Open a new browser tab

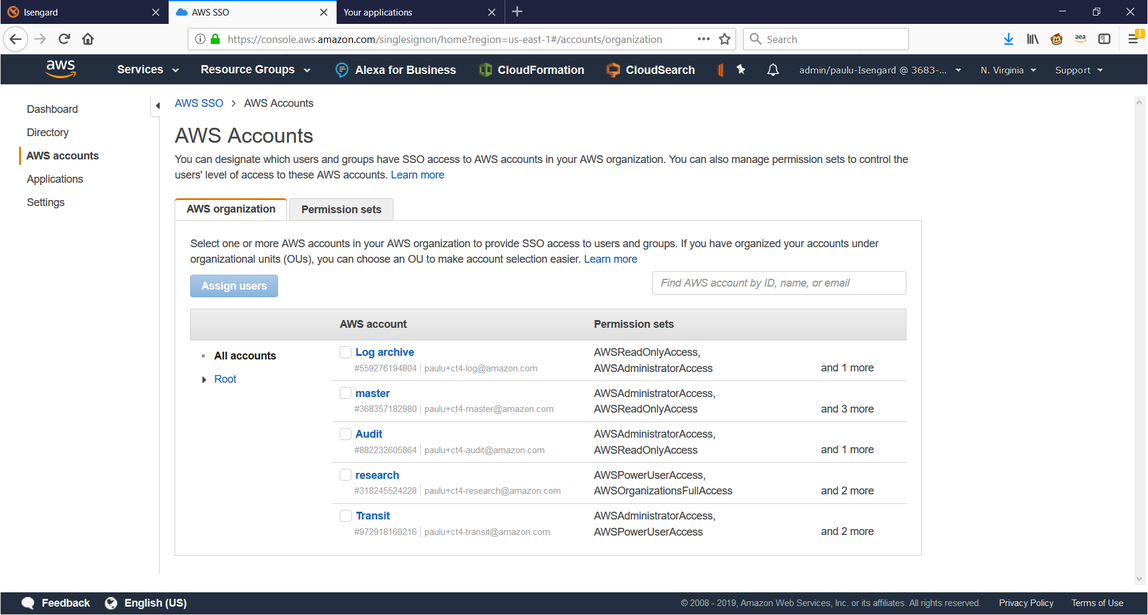coord(517,12)
